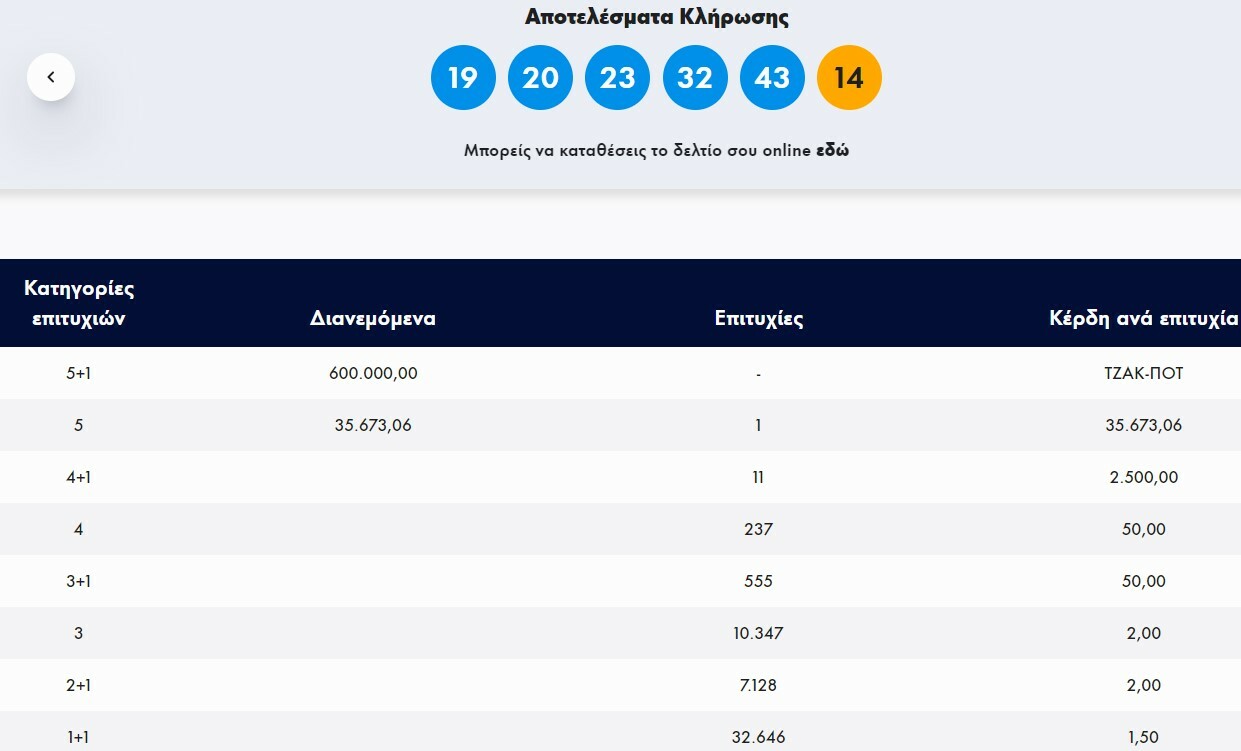Click the 'Κατηγορίες επιτυχιών' column header
The image size is (1241, 751).
point(79,303)
